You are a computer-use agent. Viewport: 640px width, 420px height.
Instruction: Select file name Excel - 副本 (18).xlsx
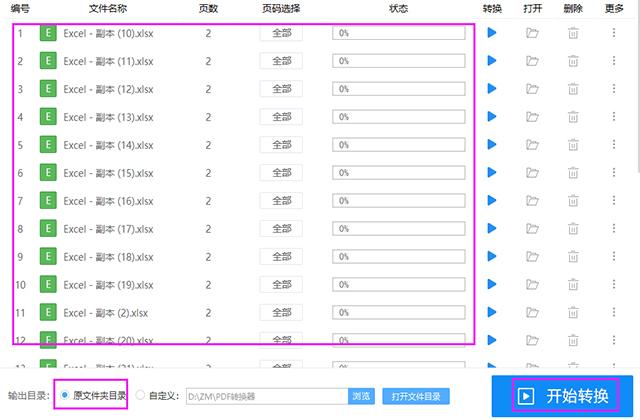108,257
